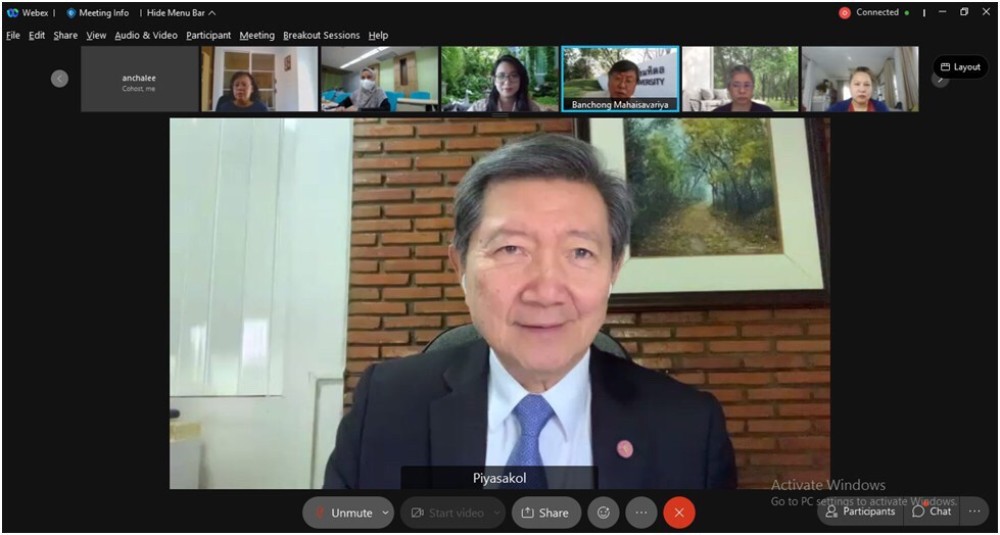This screenshot has width=1000, height=535.
Task: Hide the menu bar
Action: pos(180,13)
